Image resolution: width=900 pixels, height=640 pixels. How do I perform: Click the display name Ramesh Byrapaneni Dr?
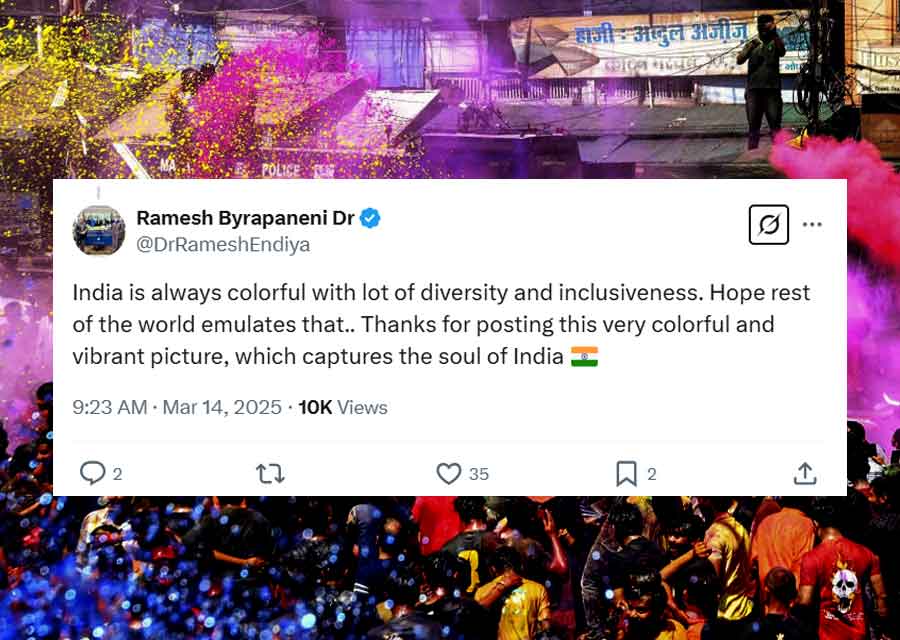coord(245,218)
